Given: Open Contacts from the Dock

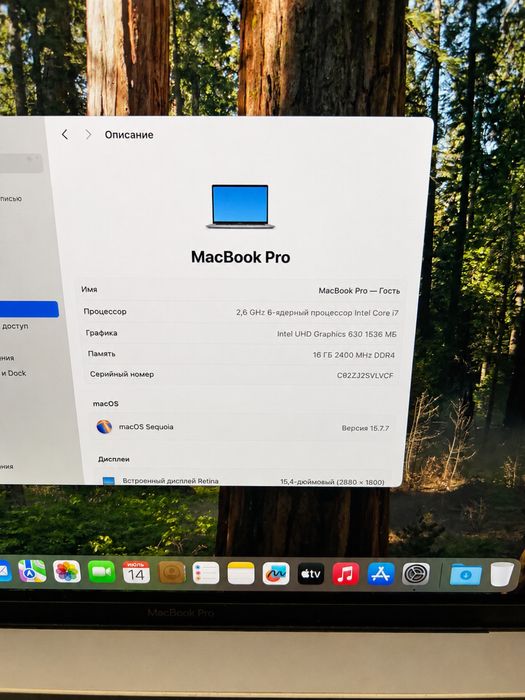Looking at the screenshot, I should (x=171, y=573).
